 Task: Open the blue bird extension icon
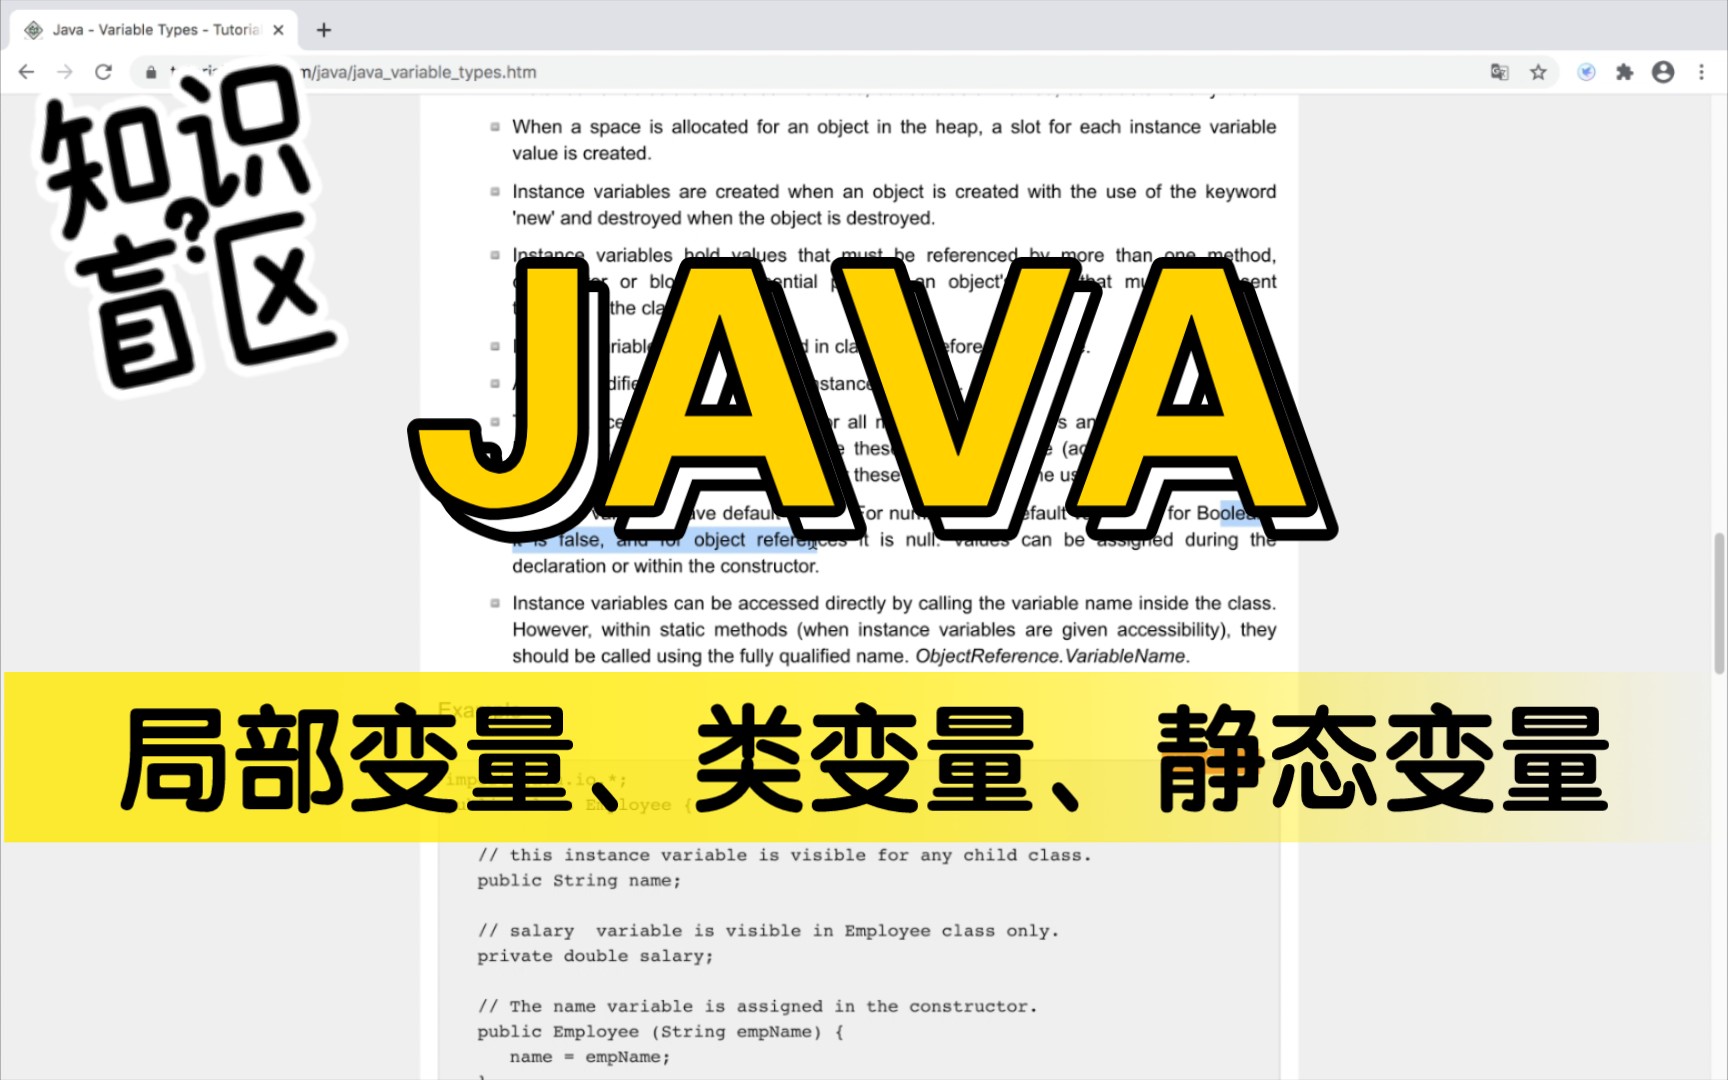click(x=1586, y=72)
